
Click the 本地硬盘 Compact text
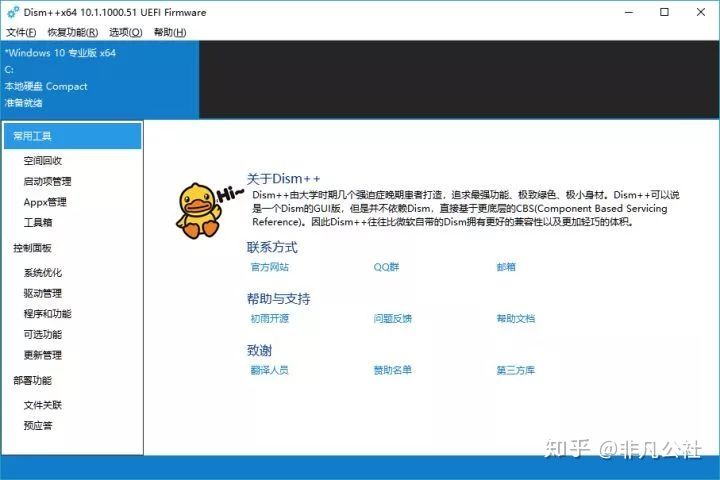click(x=46, y=86)
